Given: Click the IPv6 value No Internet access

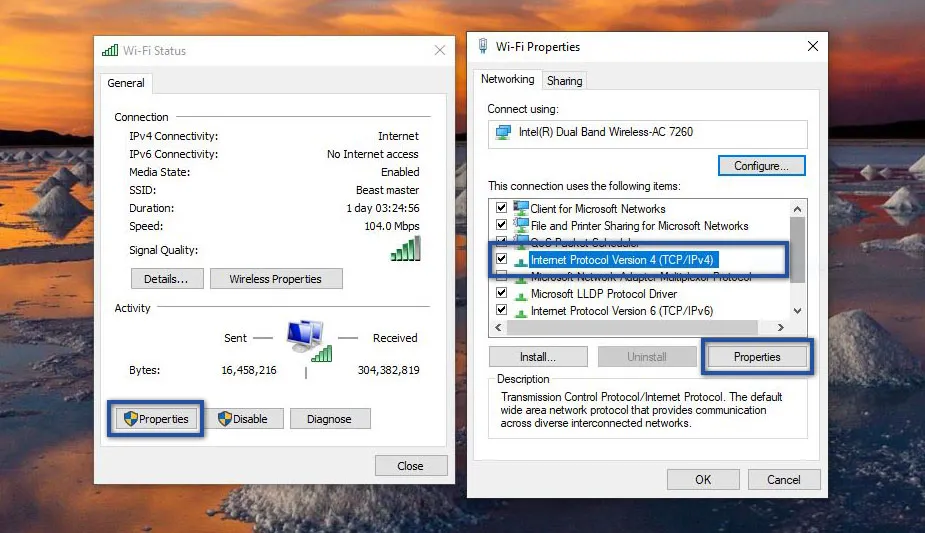Looking at the screenshot, I should pyautogui.click(x=373, y=154).
